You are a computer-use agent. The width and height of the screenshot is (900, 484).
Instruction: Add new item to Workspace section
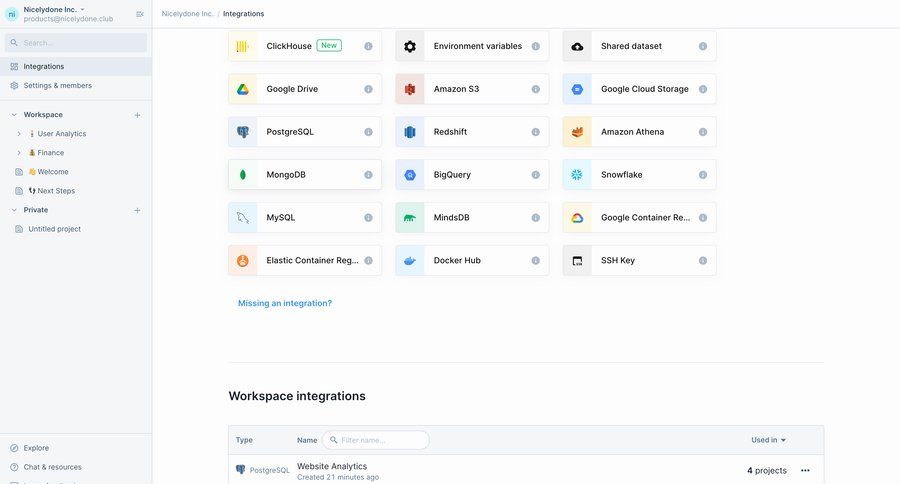[137, 115]
